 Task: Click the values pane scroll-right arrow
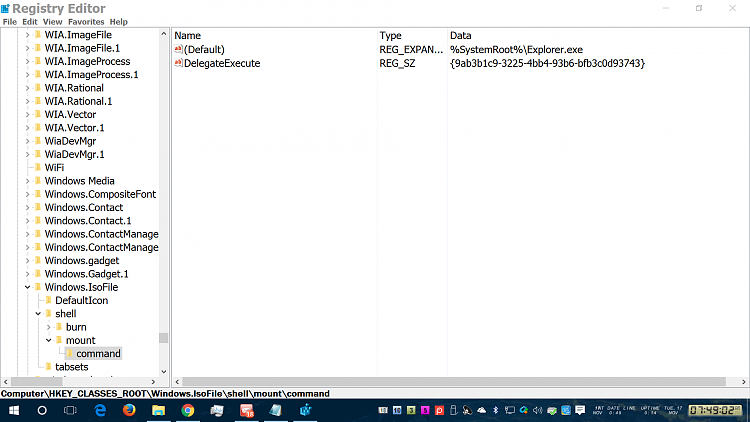744,382
